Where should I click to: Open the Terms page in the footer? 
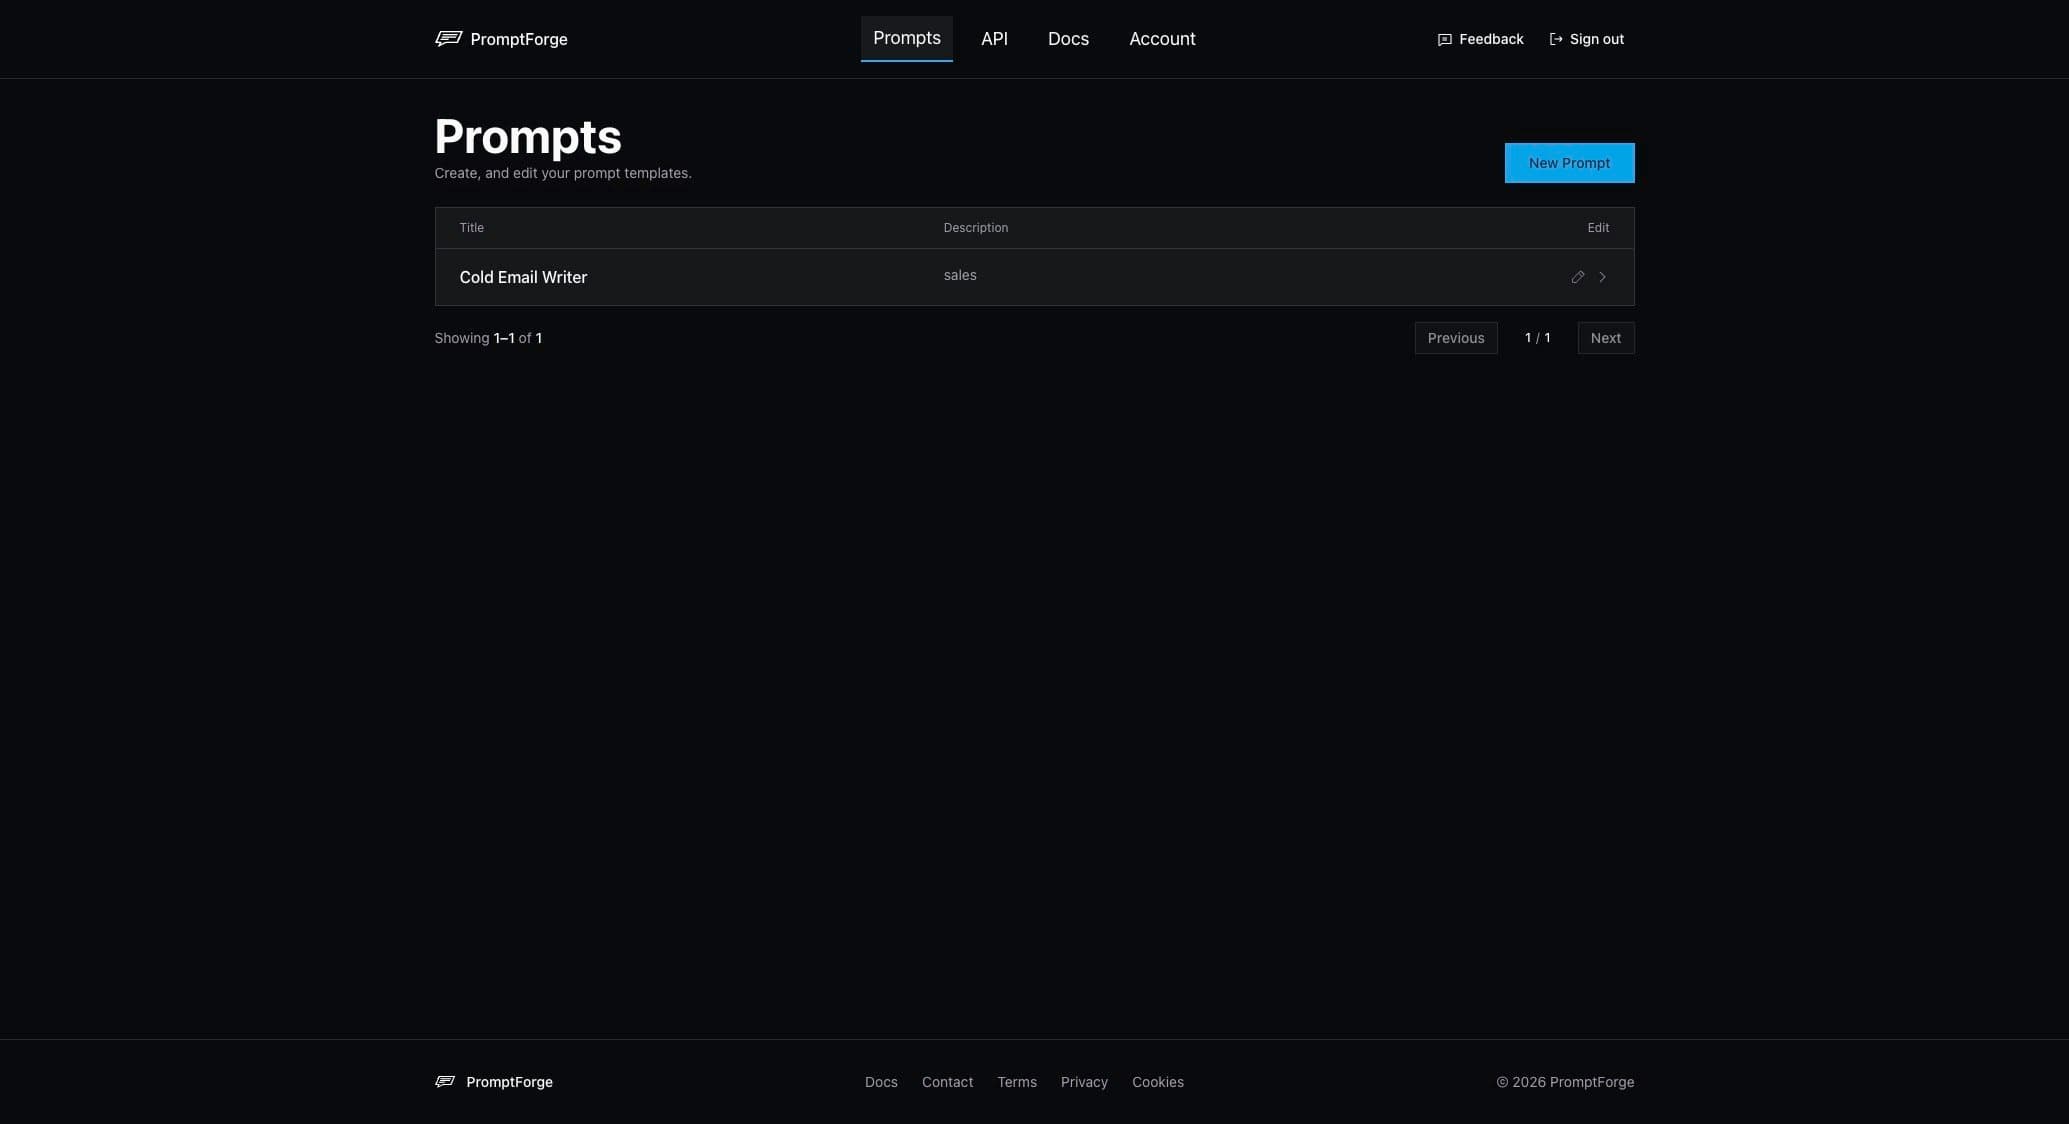pyautogui.click(x=1016, y=1081)
